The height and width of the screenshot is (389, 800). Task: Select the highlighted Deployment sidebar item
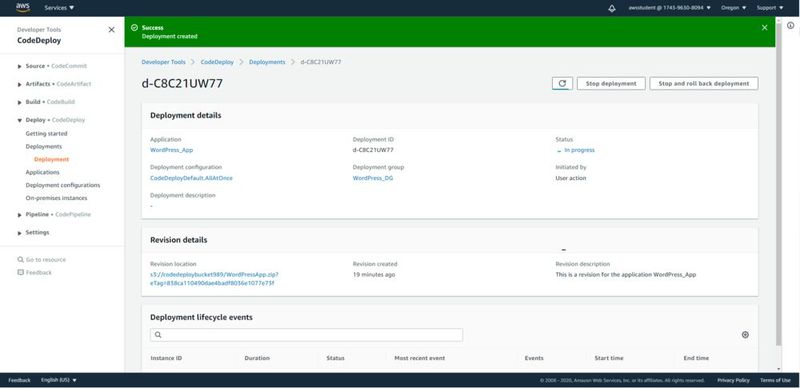[x=52, y=159]
